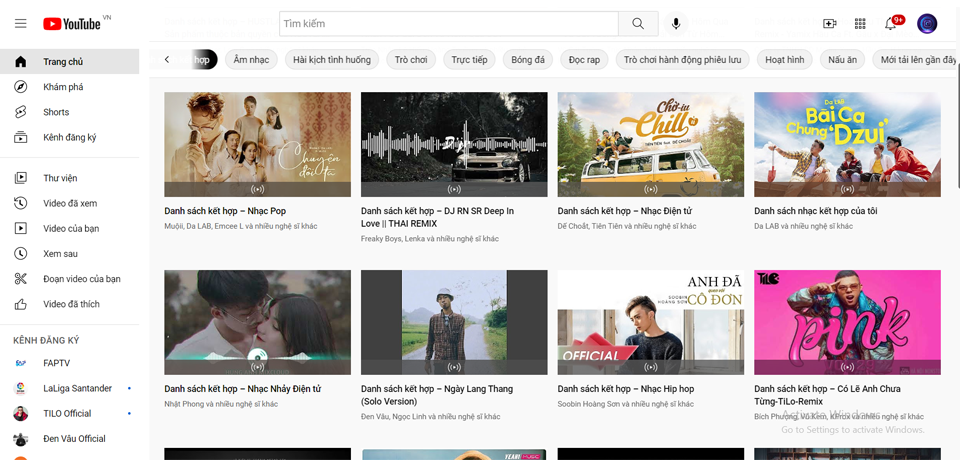Select the Bóng đá filter chip

tap(528, 59)
